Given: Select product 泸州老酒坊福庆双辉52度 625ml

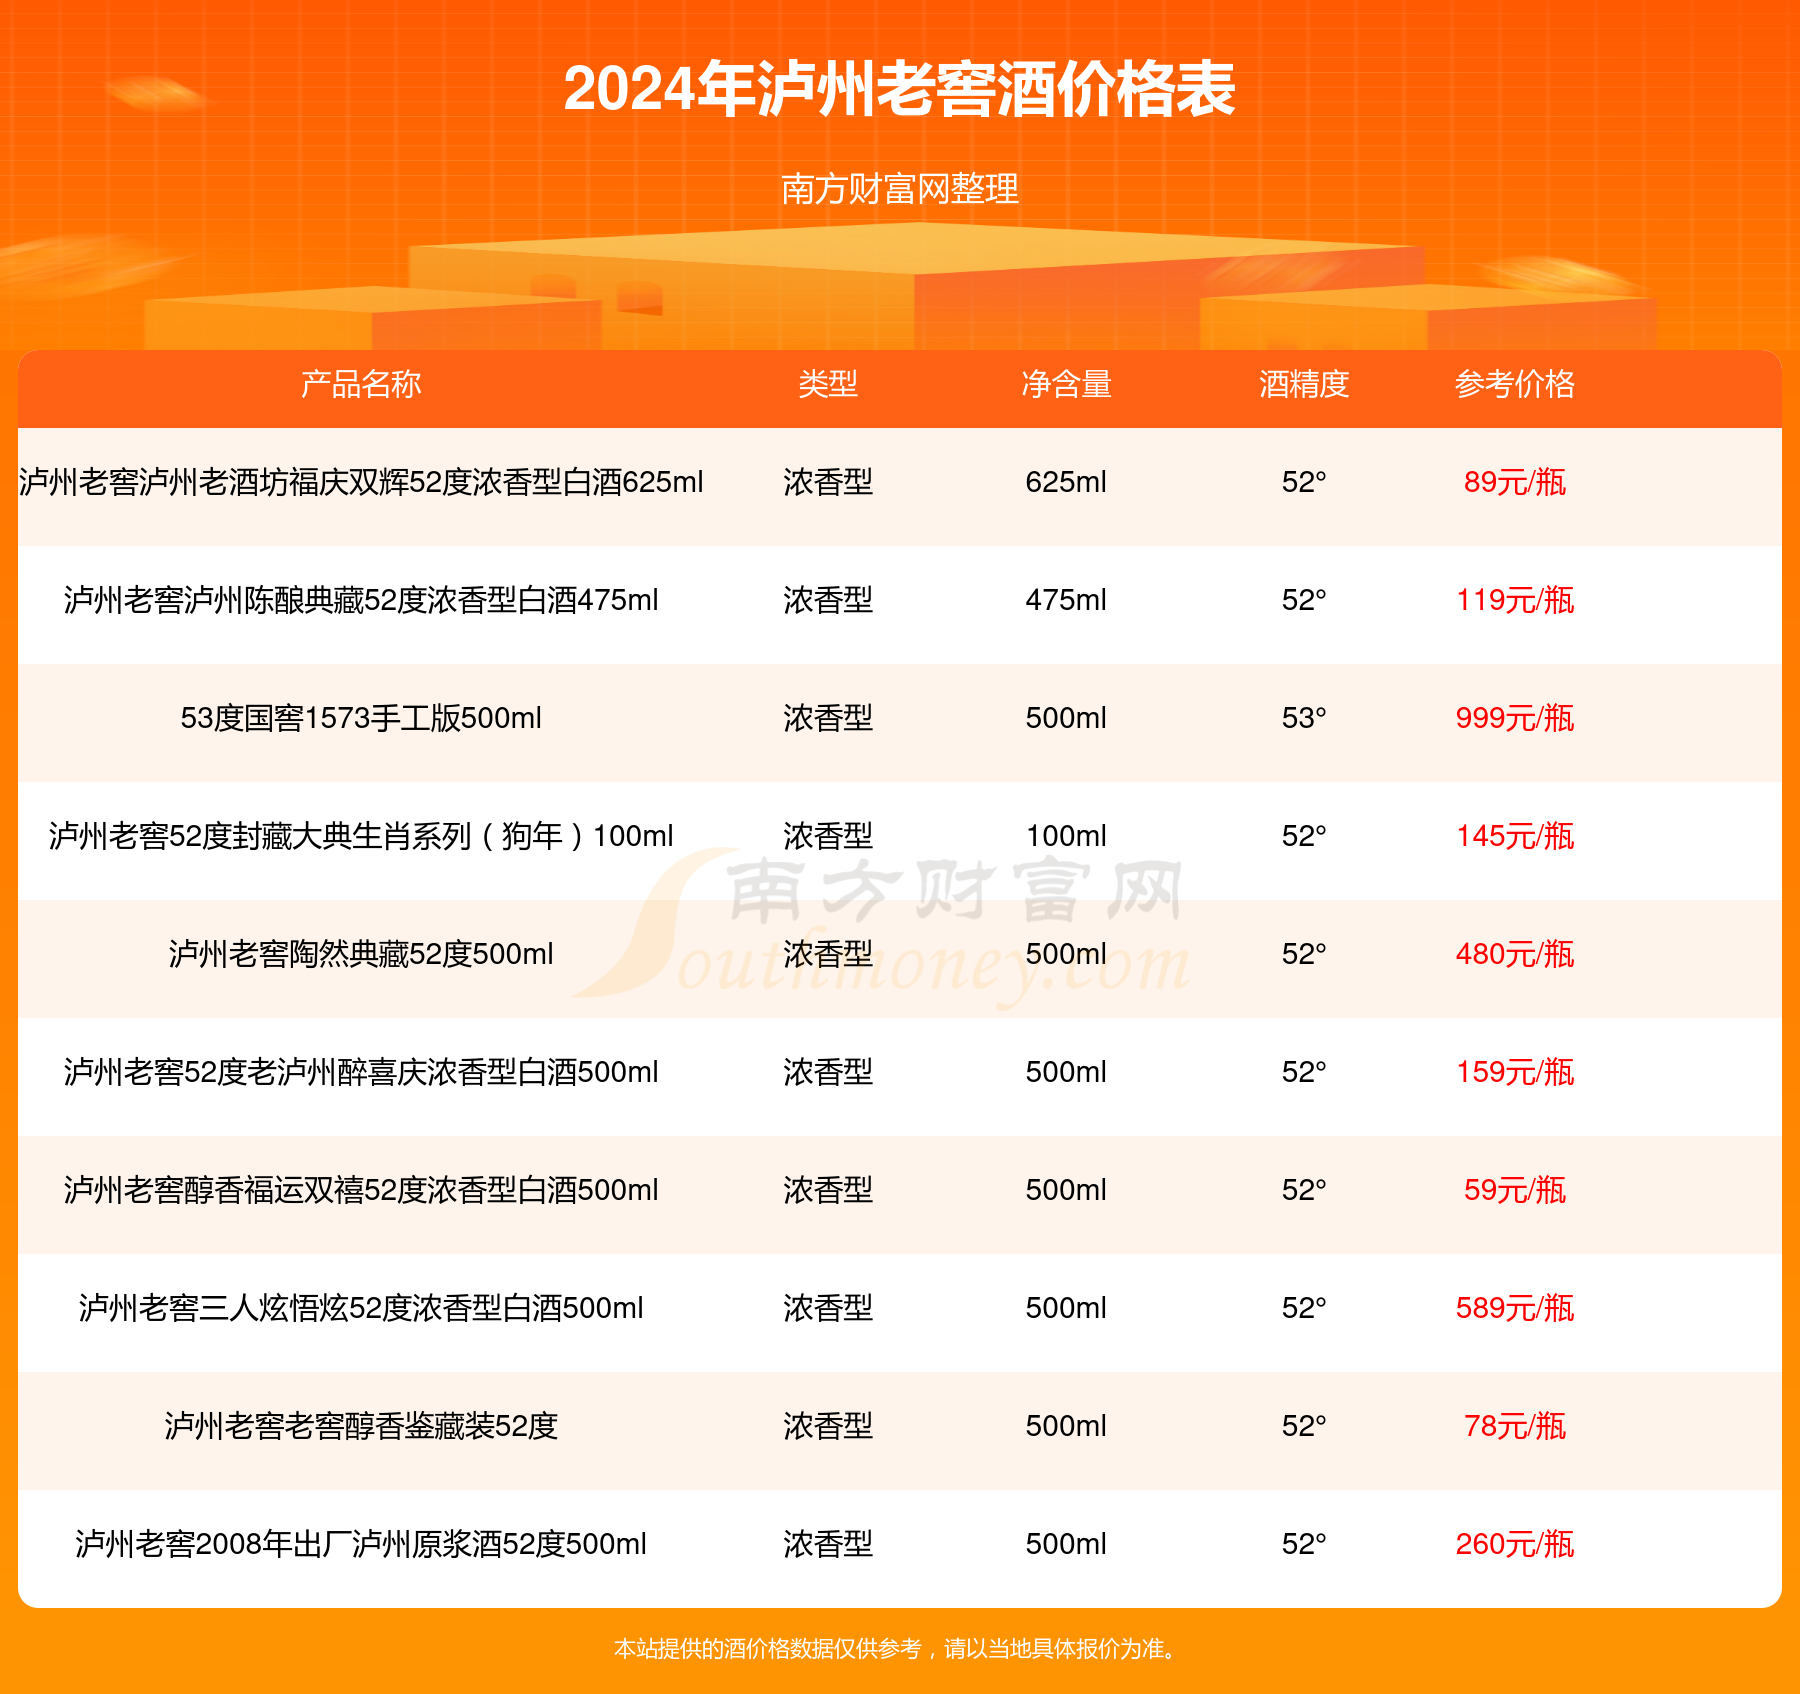Looking at the screenshot, I should (361, 482).
